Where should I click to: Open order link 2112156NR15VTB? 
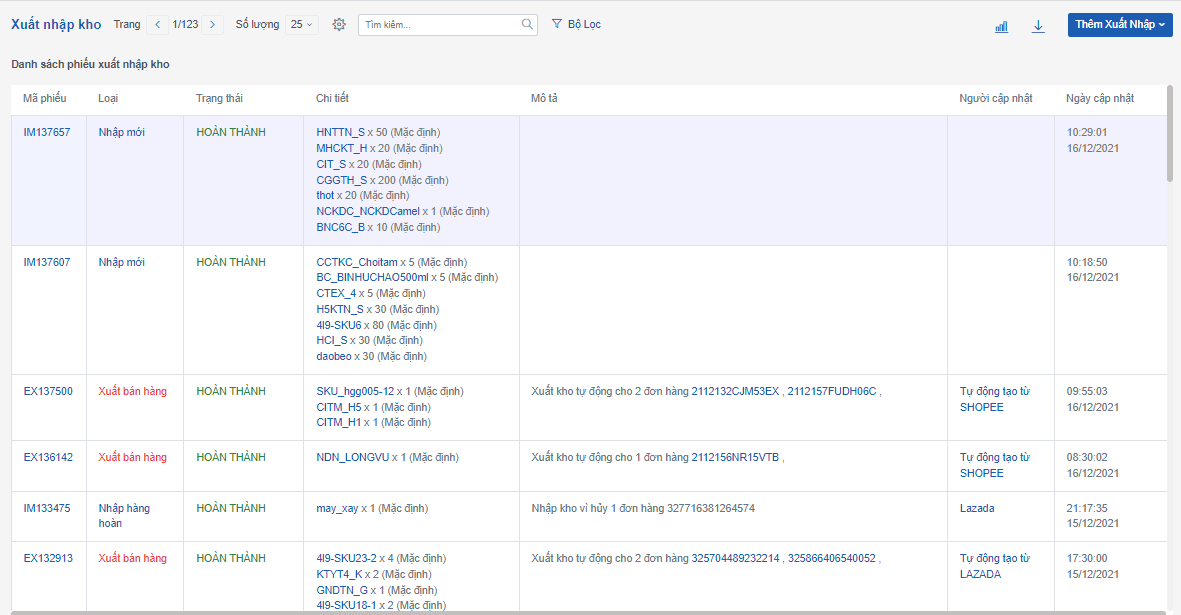click(735, 457)
